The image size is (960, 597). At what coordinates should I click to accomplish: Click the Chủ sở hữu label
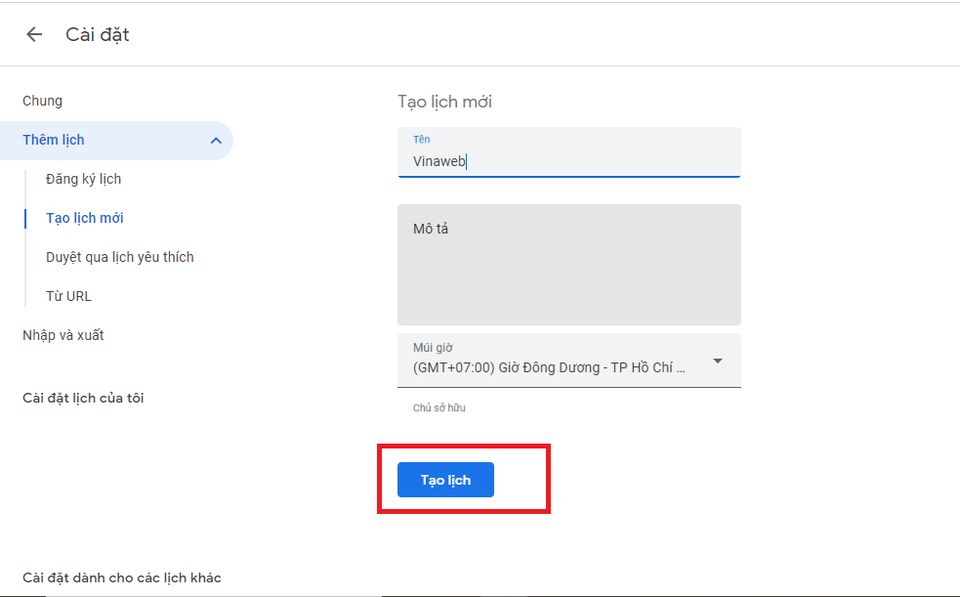pos(439,408)
